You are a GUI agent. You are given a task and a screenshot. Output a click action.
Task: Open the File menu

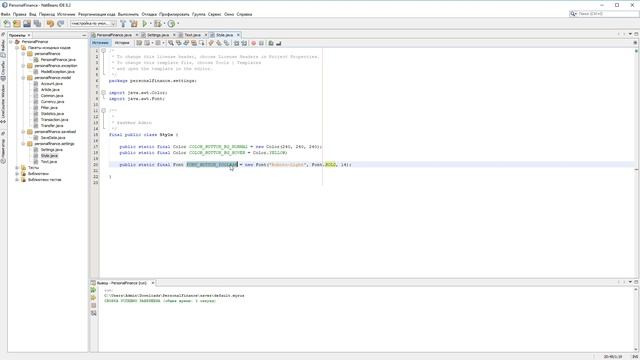pos(6,14)
